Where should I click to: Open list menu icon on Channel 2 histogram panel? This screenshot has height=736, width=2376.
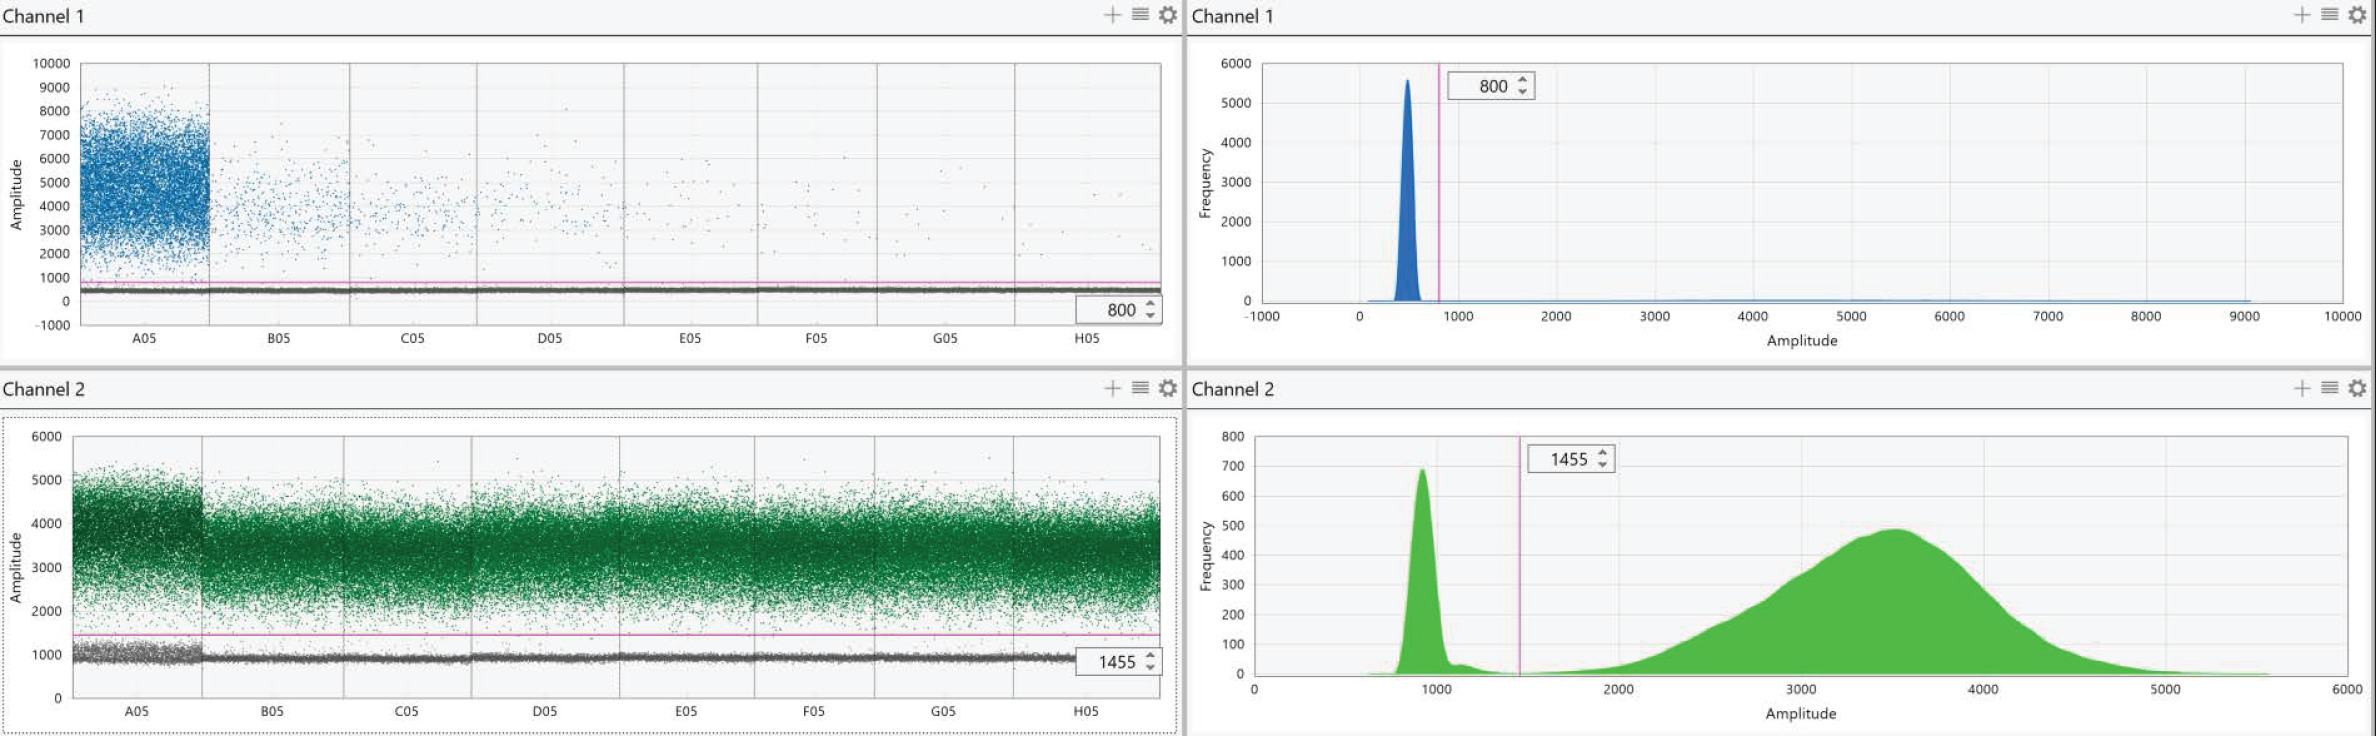2330,388
